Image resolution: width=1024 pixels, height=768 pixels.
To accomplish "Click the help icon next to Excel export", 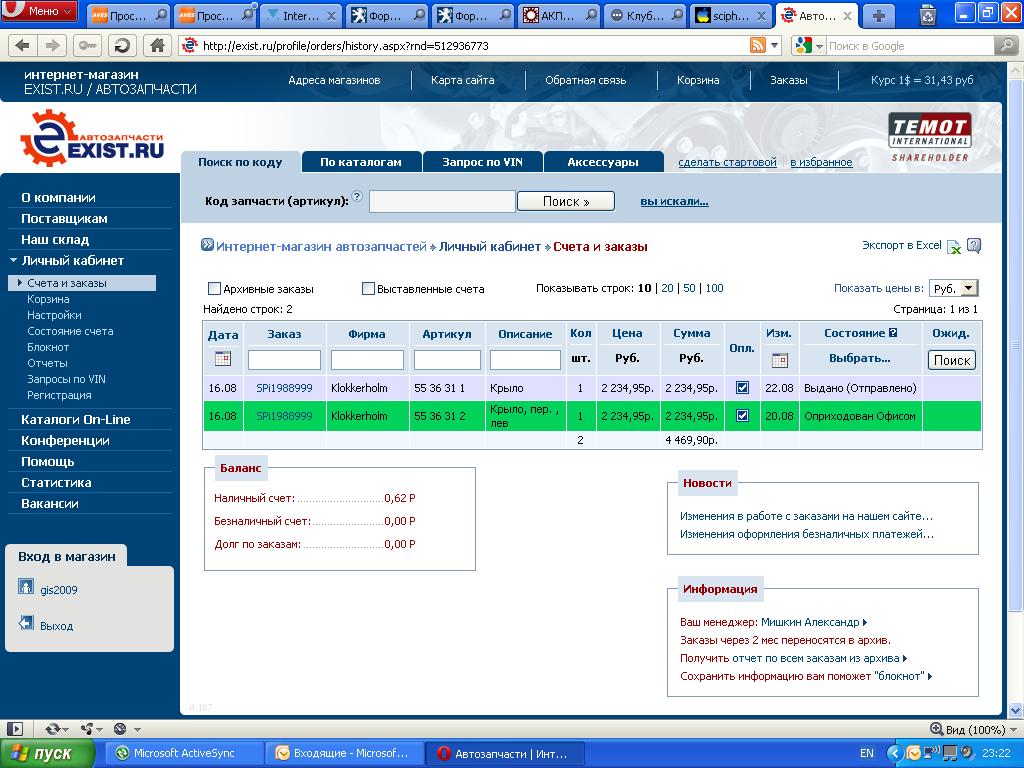I will tap(974, 246).
